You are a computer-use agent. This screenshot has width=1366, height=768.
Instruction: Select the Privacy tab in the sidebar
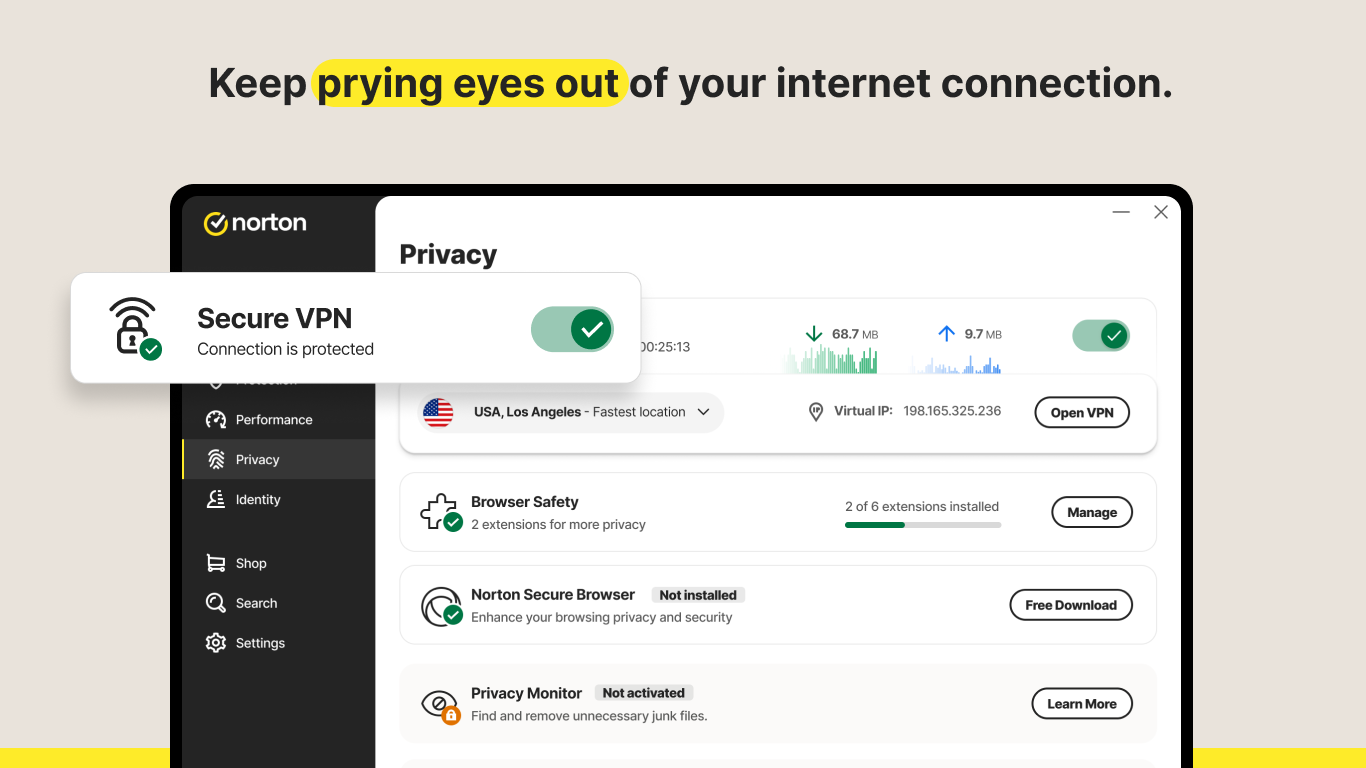click(257, 459)
